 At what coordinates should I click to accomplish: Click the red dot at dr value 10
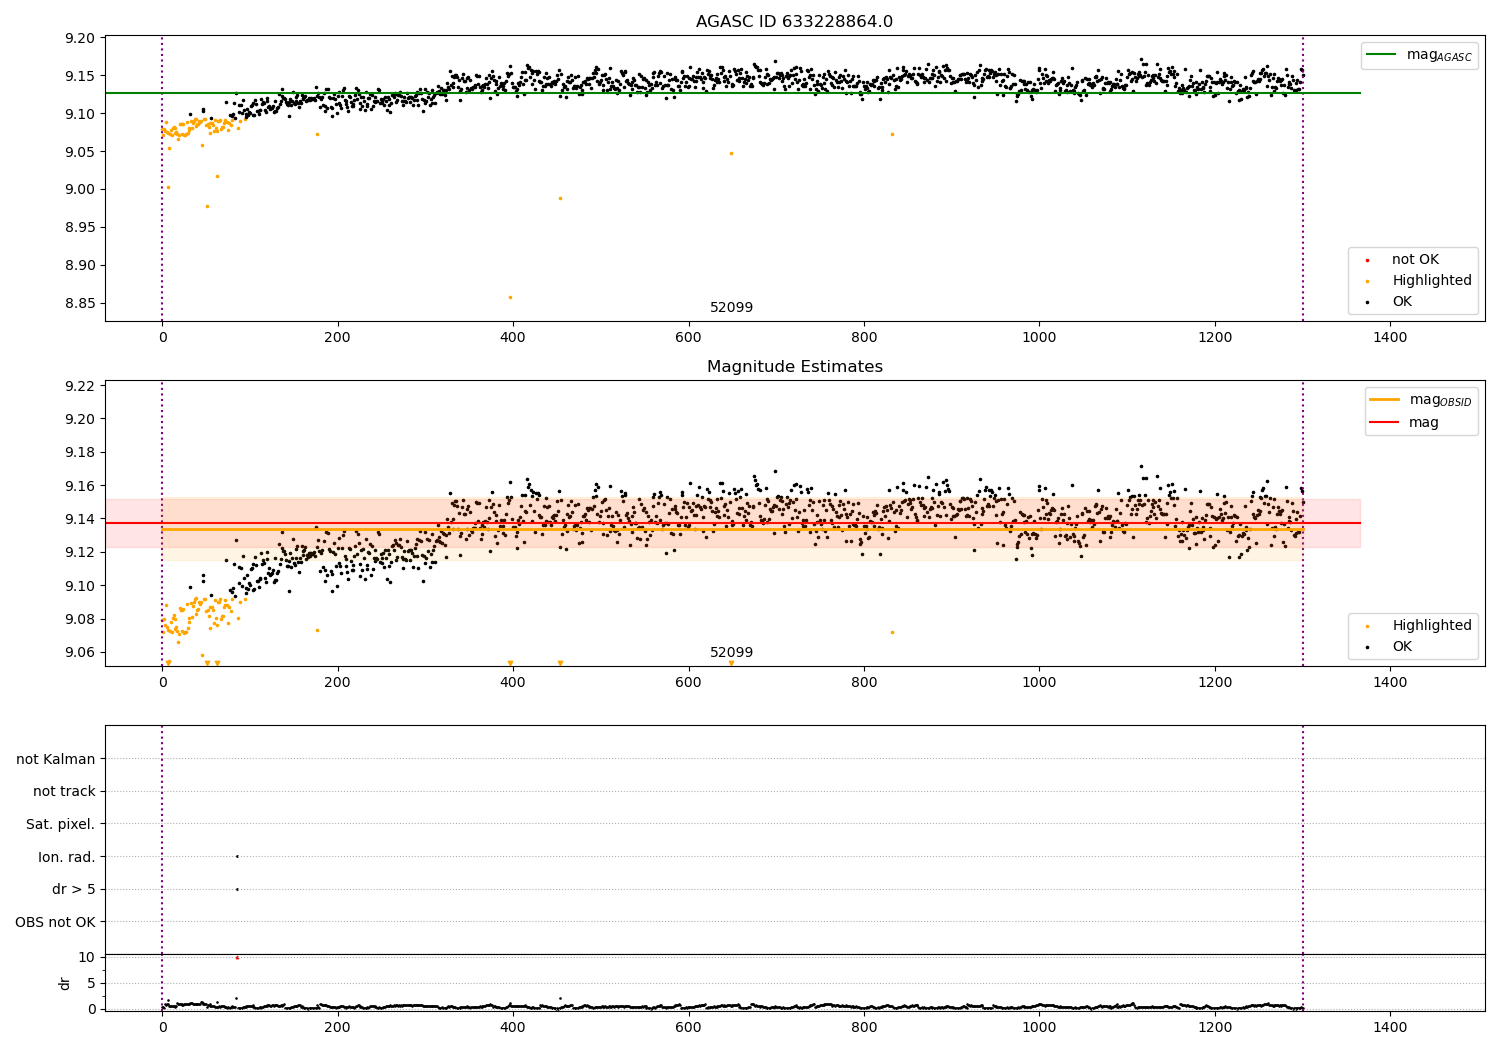(x=237, y=958)
